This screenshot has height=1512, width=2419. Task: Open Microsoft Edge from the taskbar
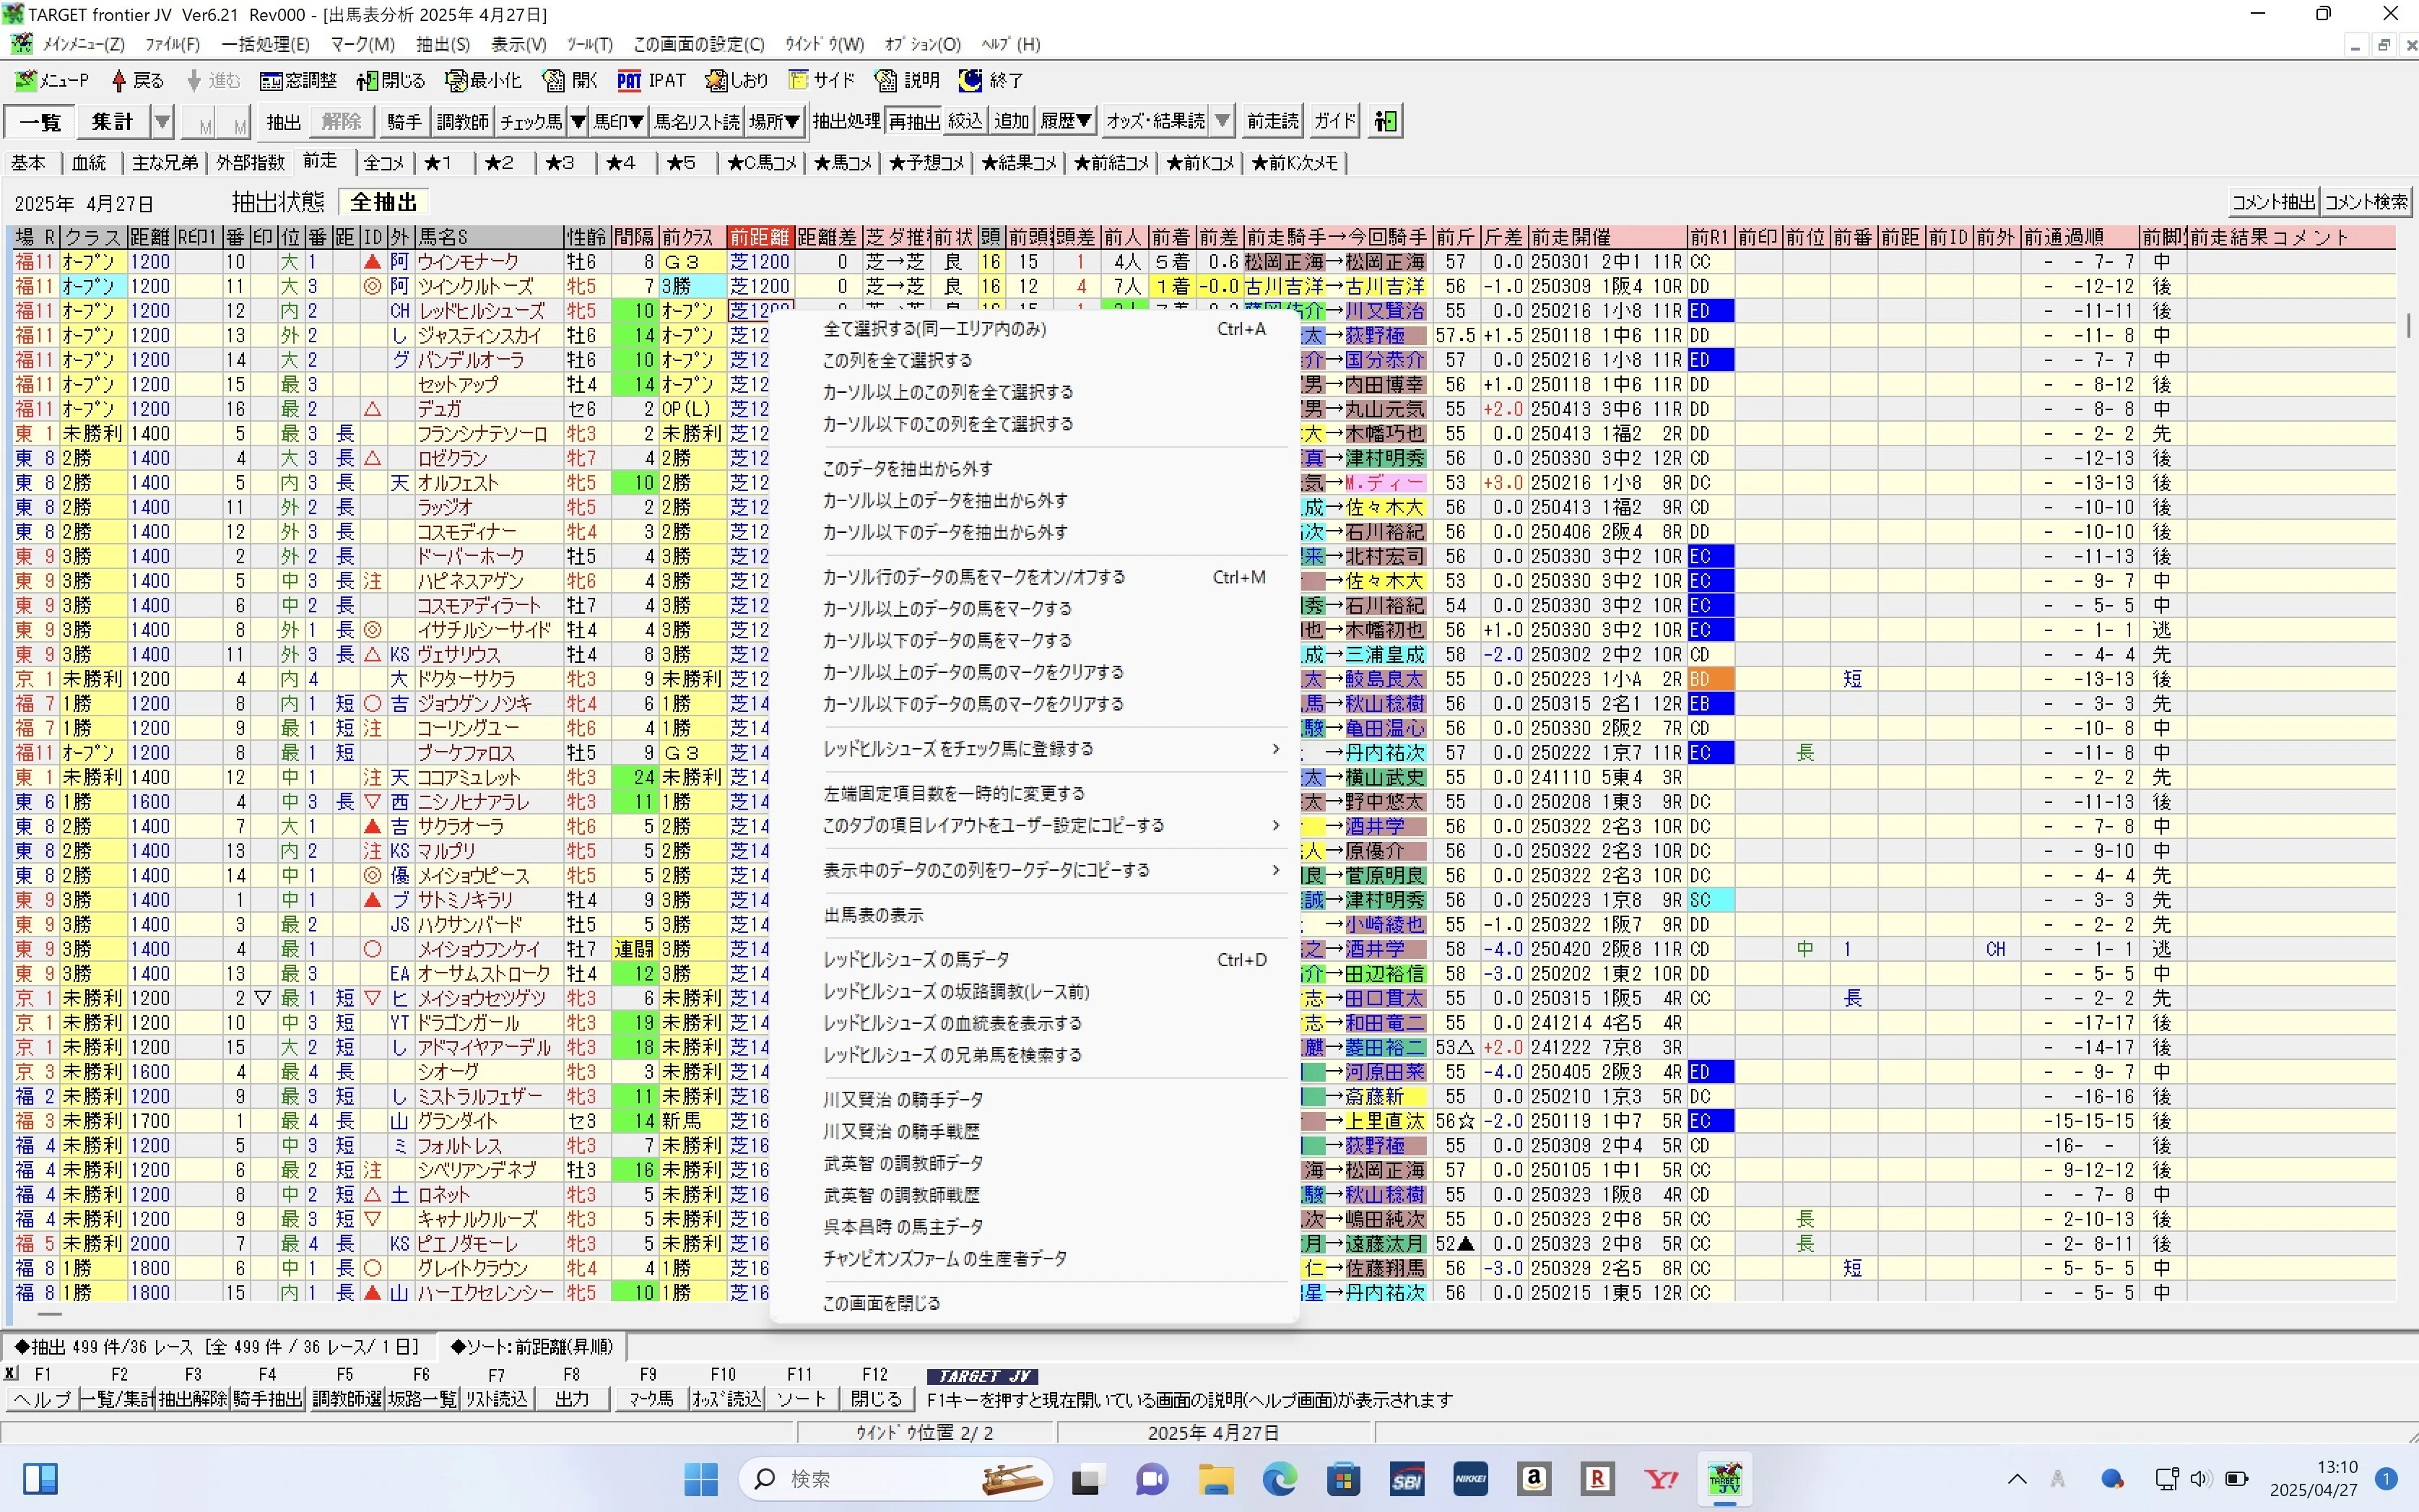tap(1279, 1478)
